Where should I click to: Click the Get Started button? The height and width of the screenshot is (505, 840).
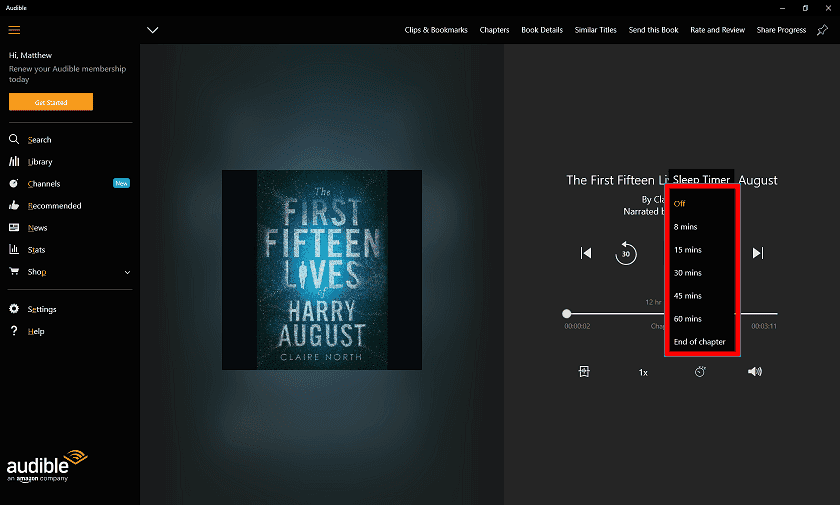click(51, 102)
